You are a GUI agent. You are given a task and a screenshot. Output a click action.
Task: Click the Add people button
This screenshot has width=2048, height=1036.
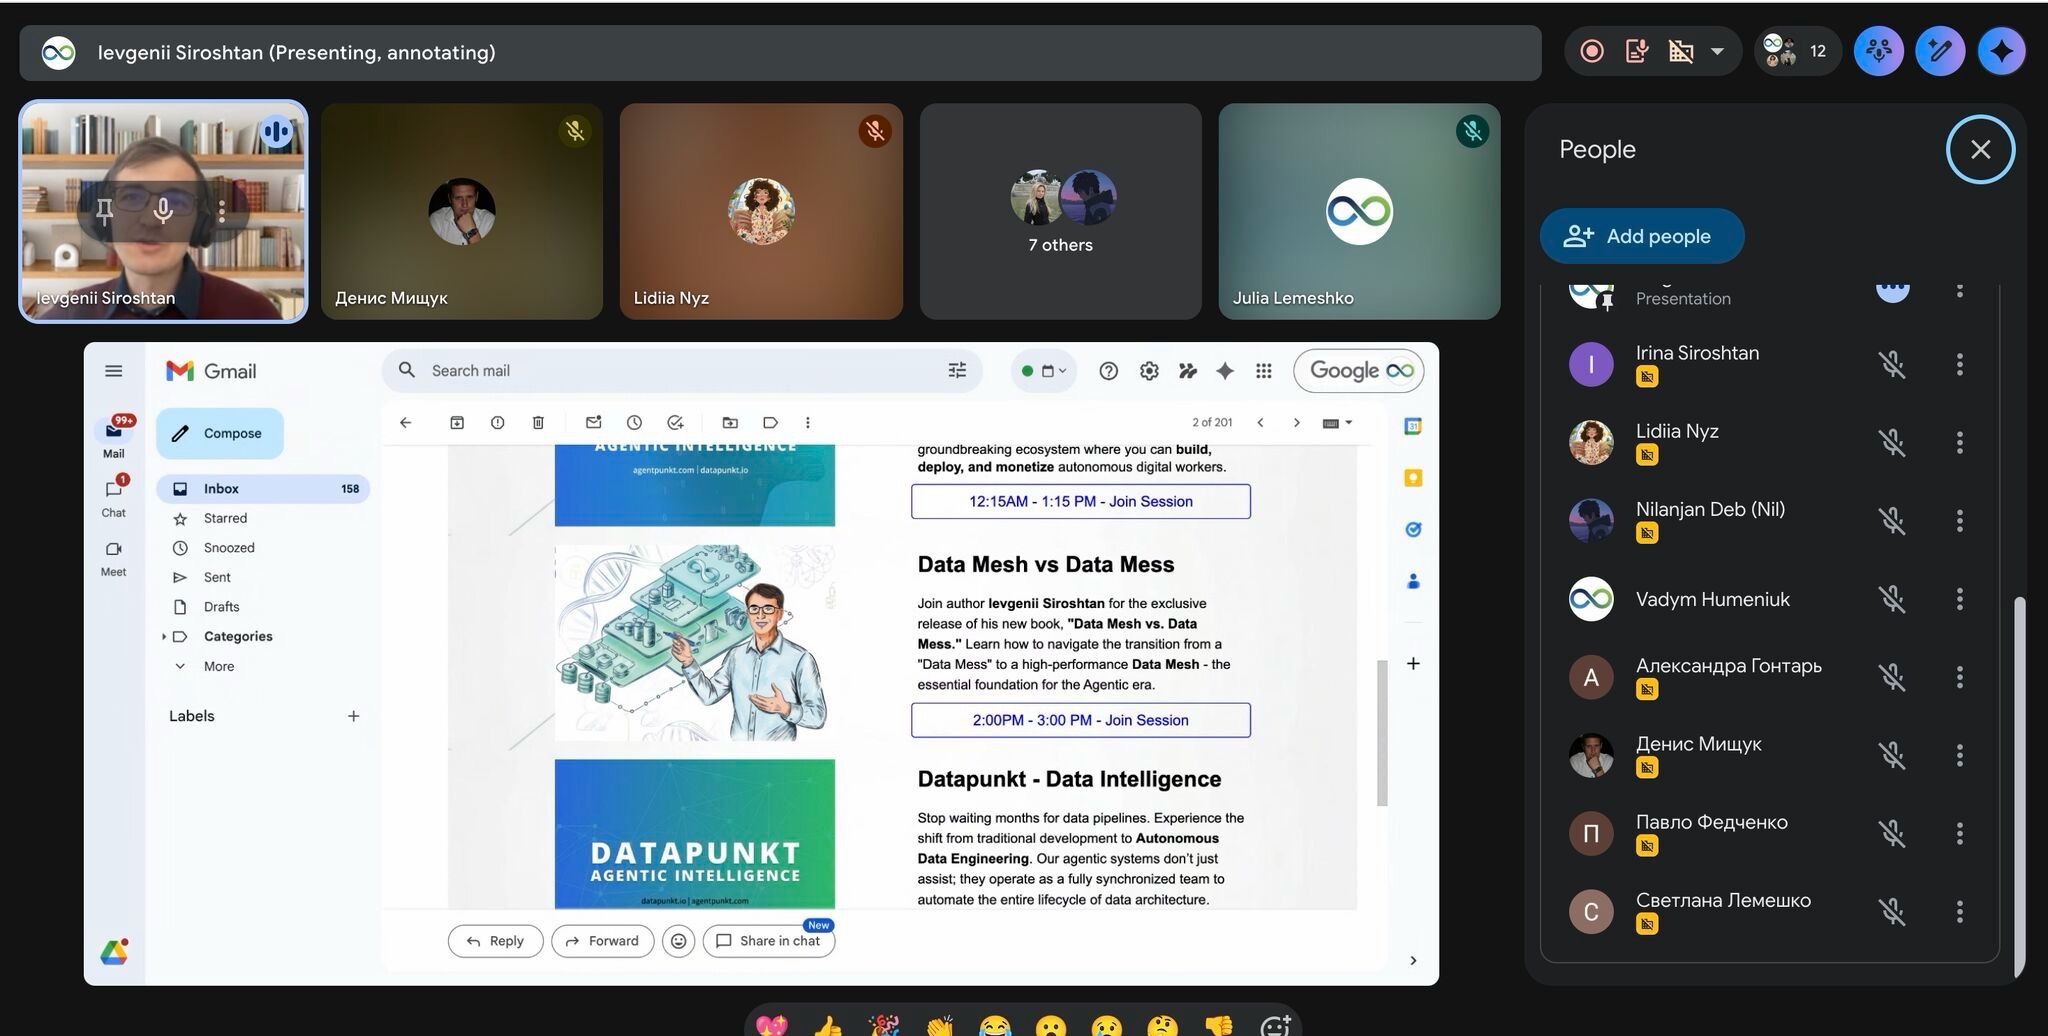pos(1641,236)
